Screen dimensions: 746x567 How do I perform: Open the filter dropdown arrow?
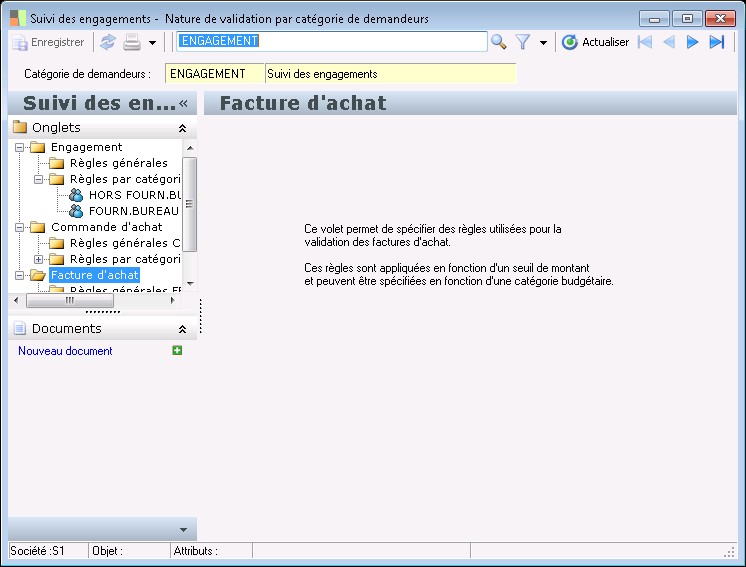543,43
